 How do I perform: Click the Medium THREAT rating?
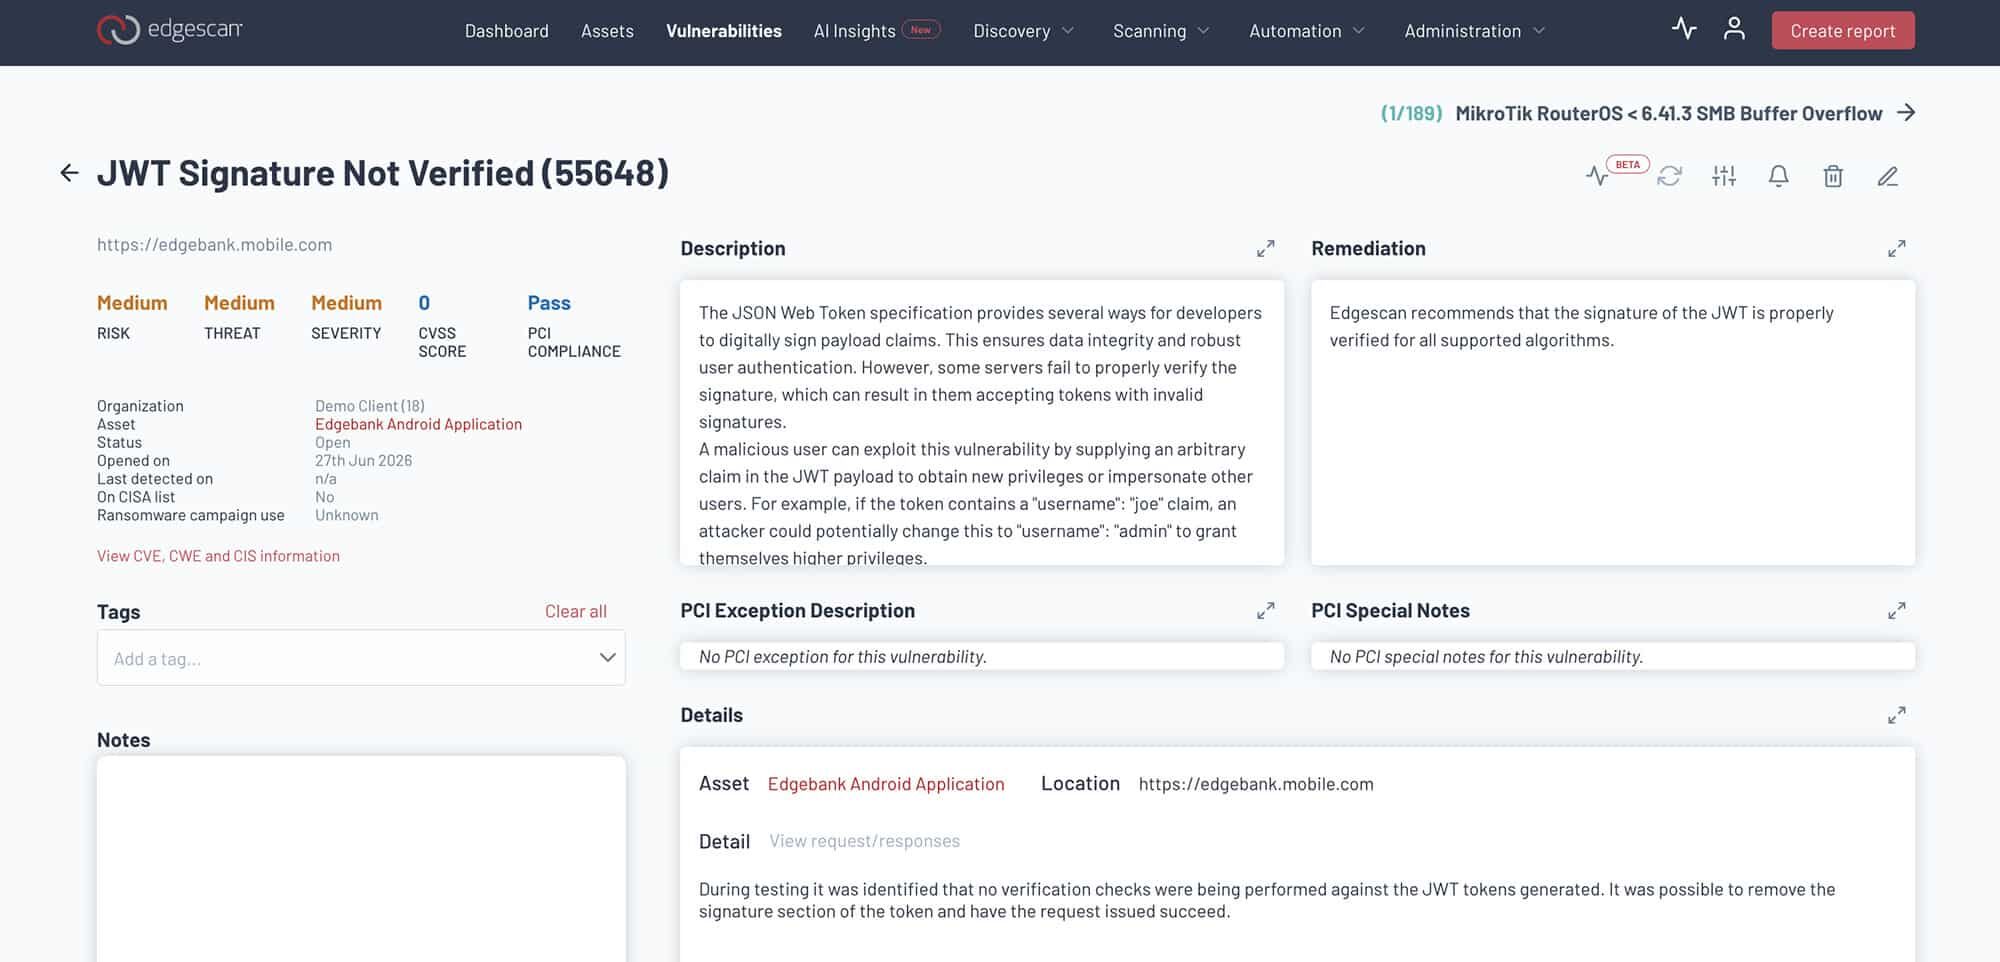point(239,303)
